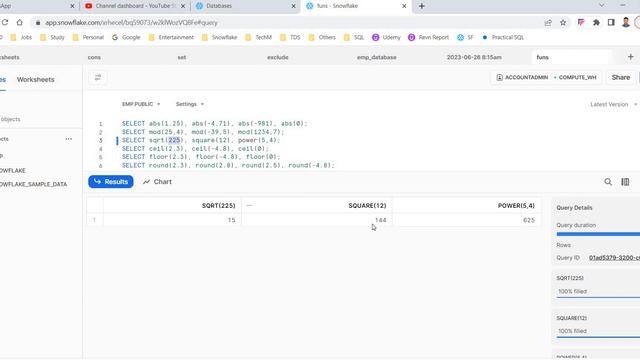
Task: Open the Worksheets sidebar tab
Action: click(36, 79)
